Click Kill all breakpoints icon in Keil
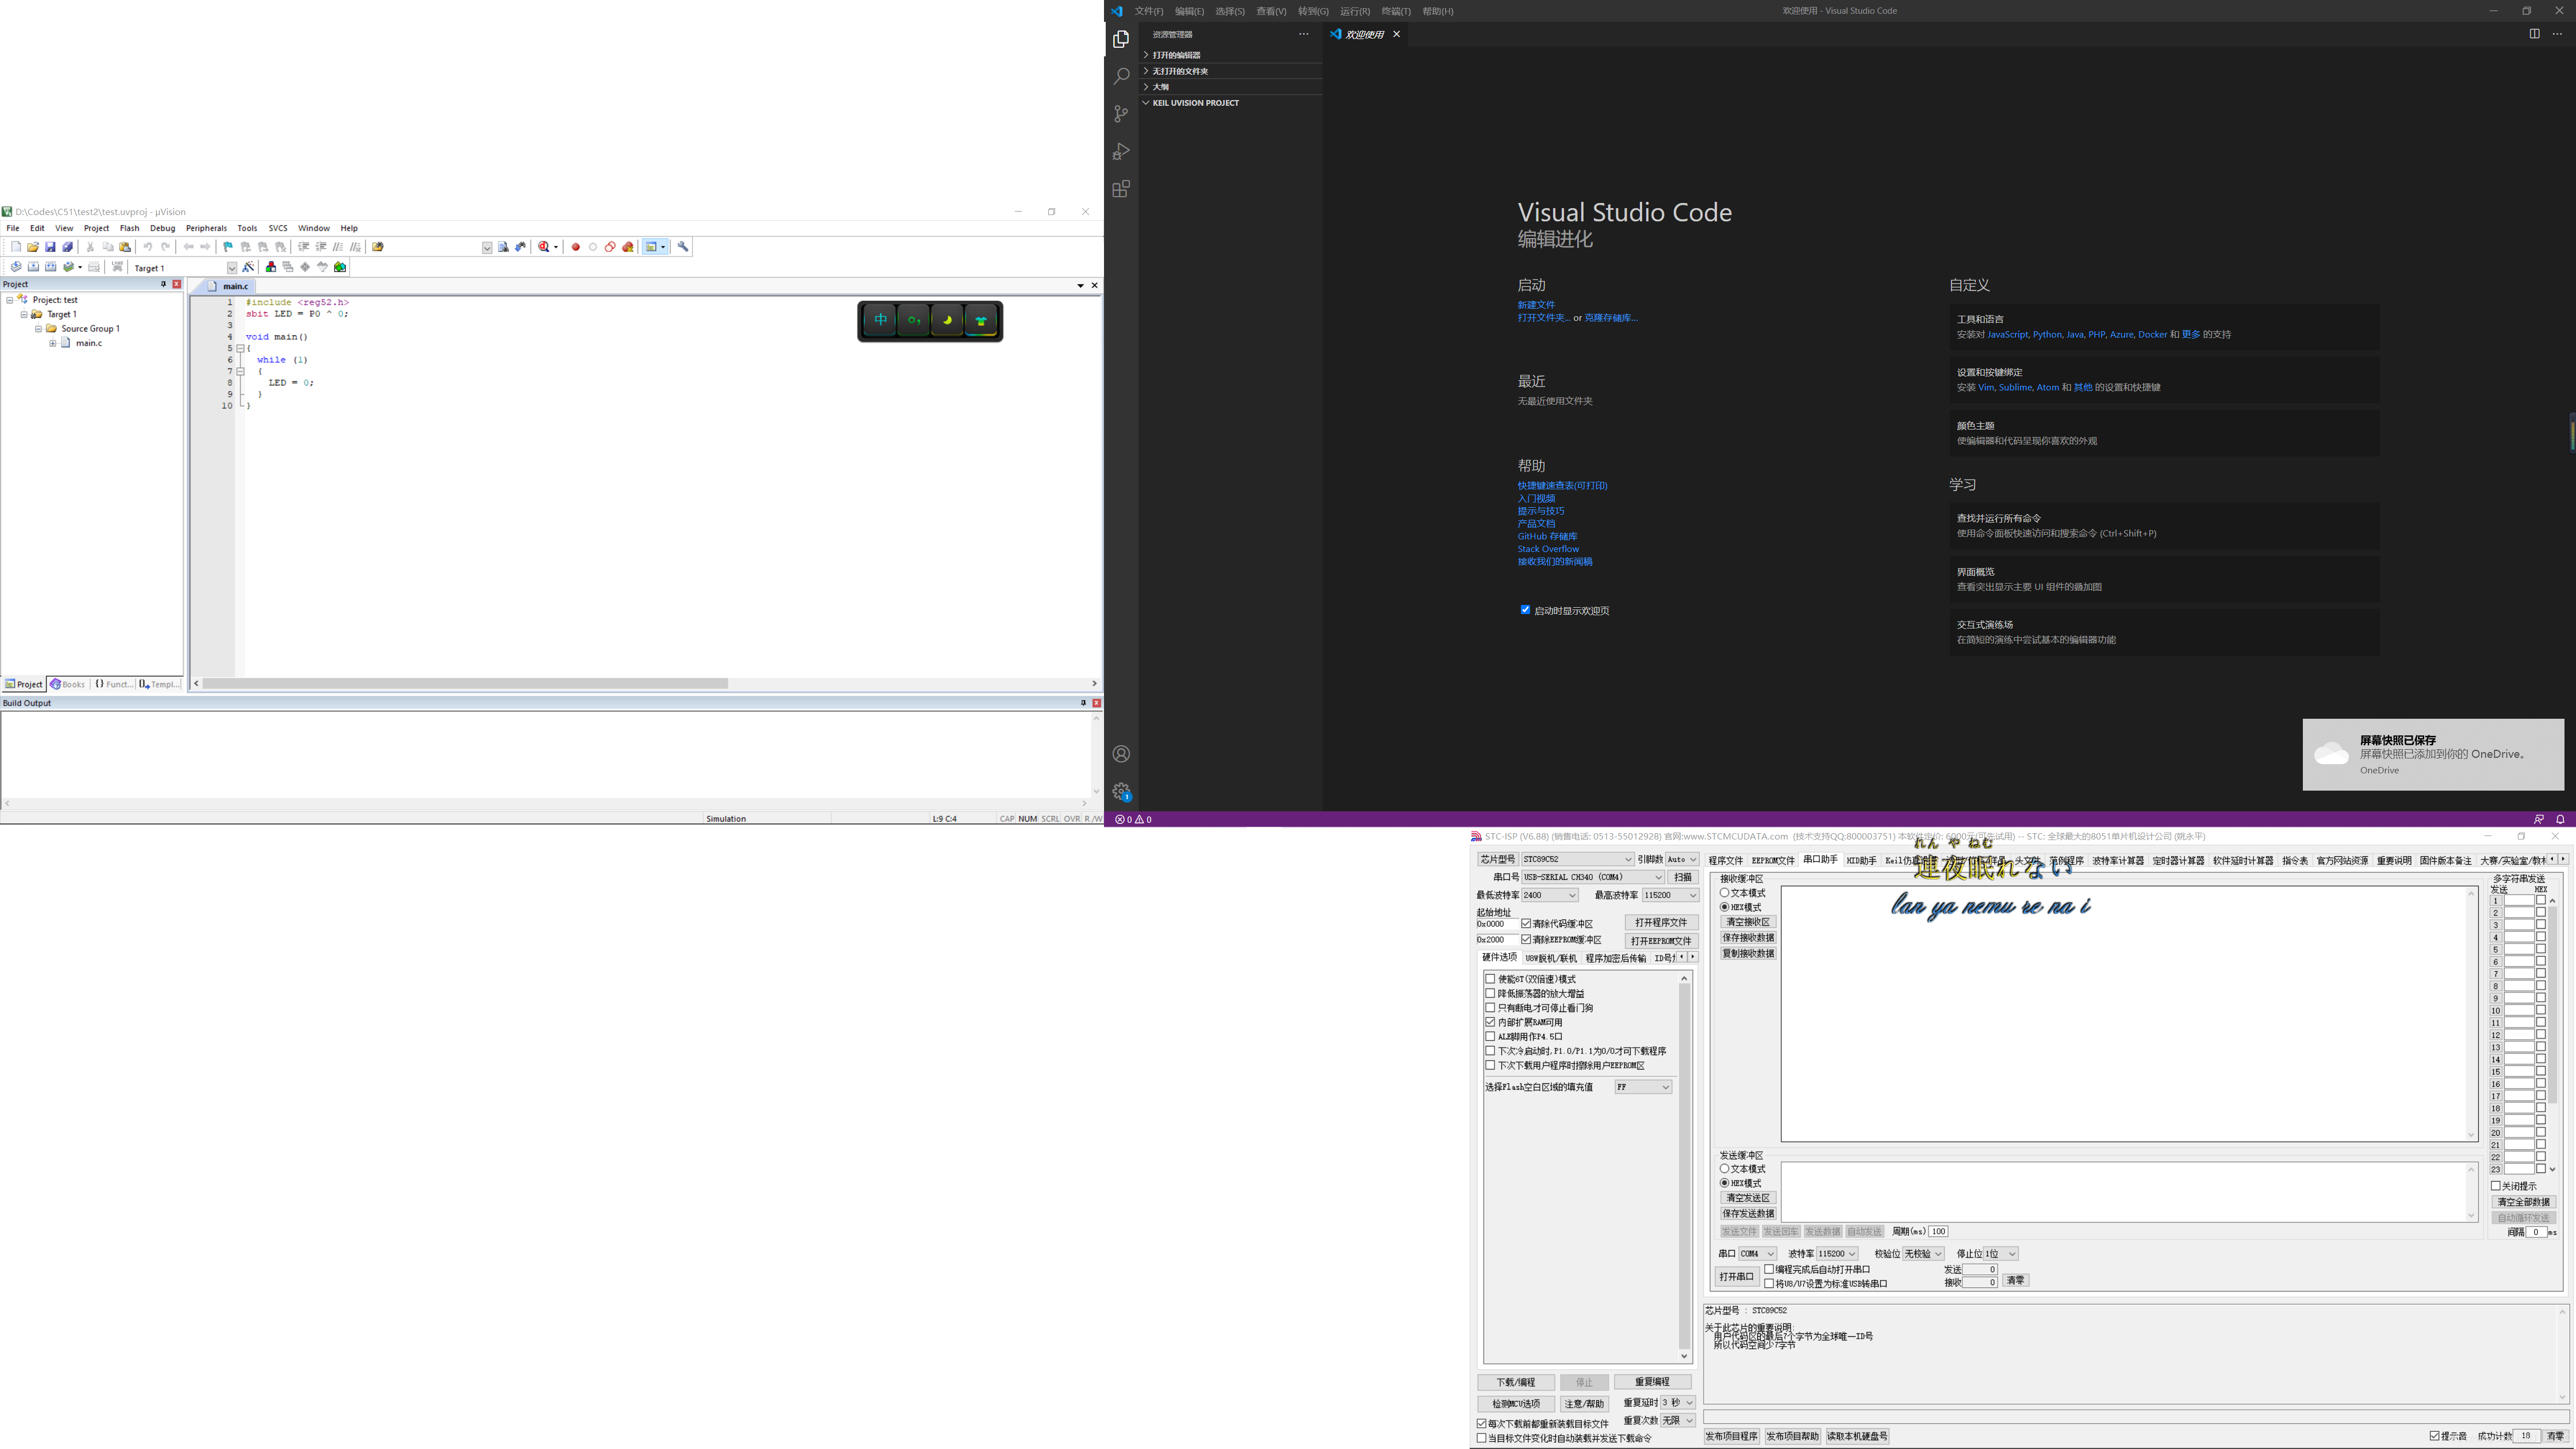The height and width of the screenshot is (1449, 2576). click(x=628, y=247)
